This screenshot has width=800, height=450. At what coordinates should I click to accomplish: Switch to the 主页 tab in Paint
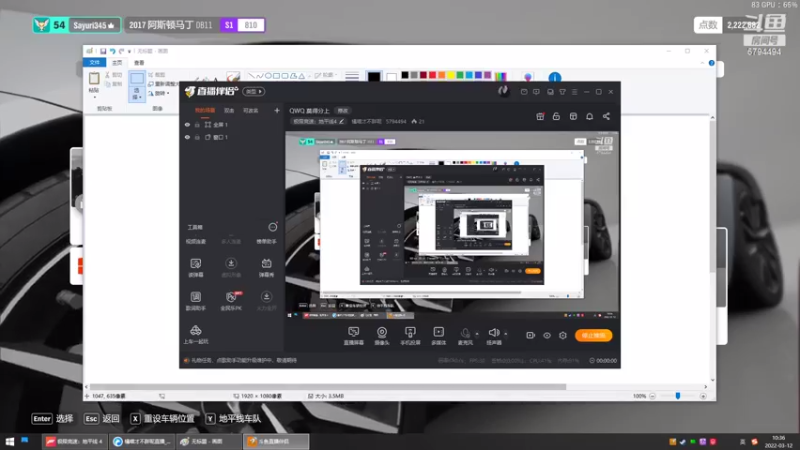pyautogui.click(x=117, y=63)
